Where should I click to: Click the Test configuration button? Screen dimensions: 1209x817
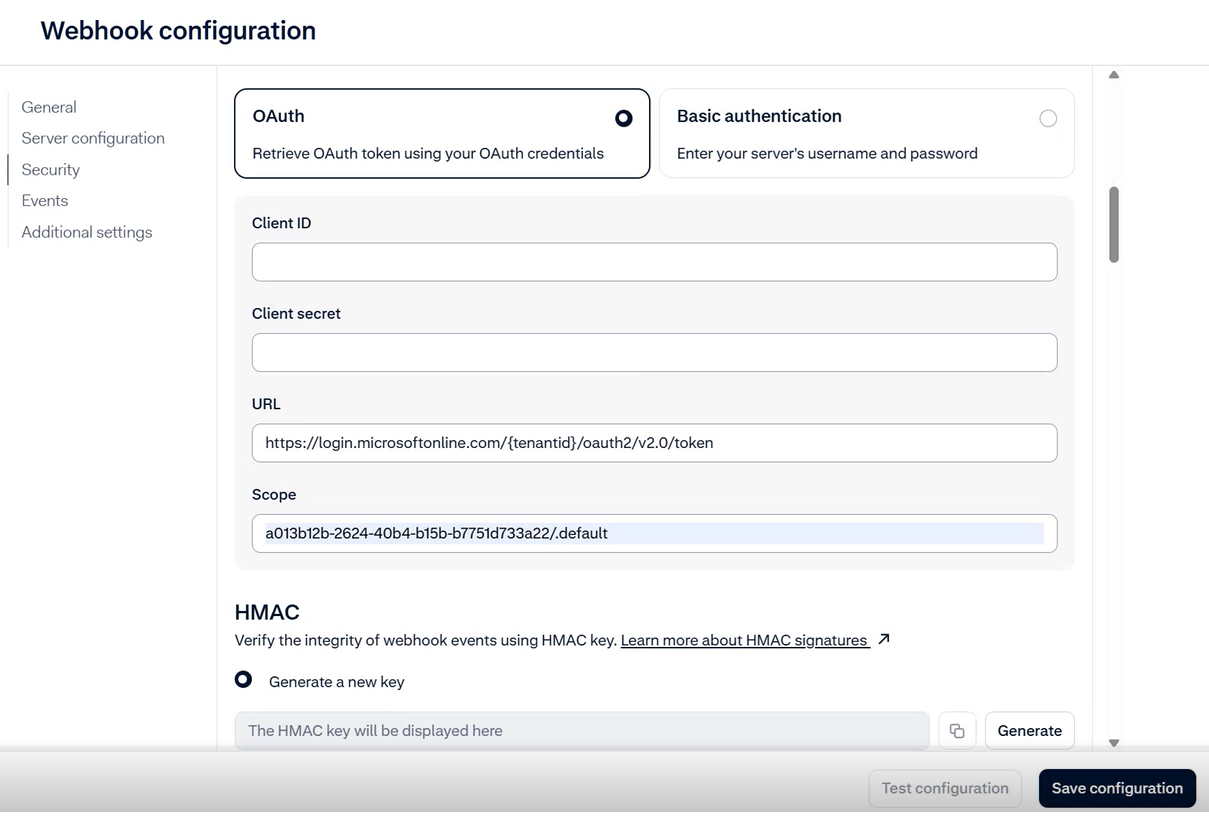[944, 788]
